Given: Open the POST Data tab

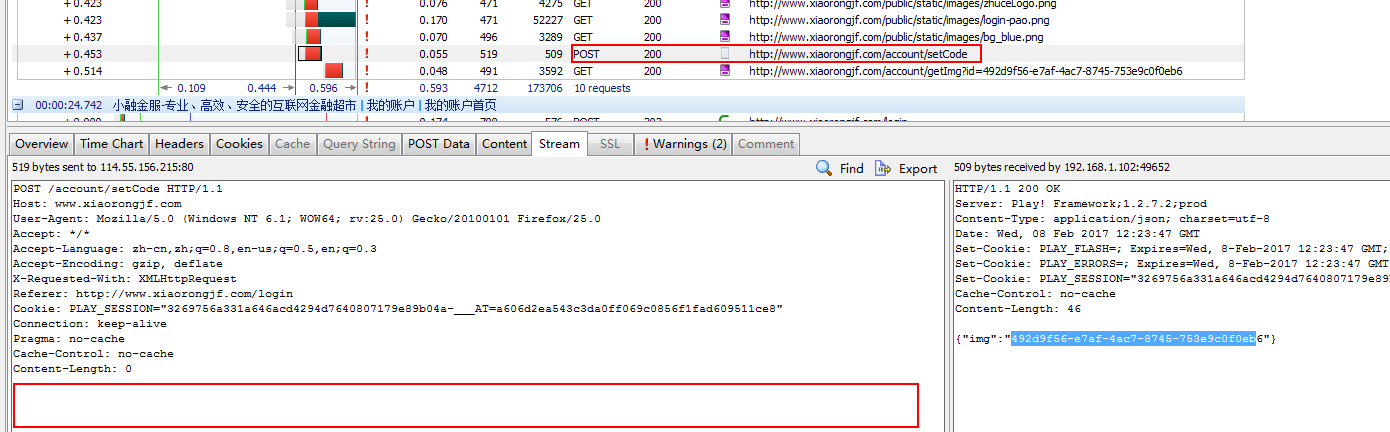Looking at the screenshot, I should tap(439, 144).
